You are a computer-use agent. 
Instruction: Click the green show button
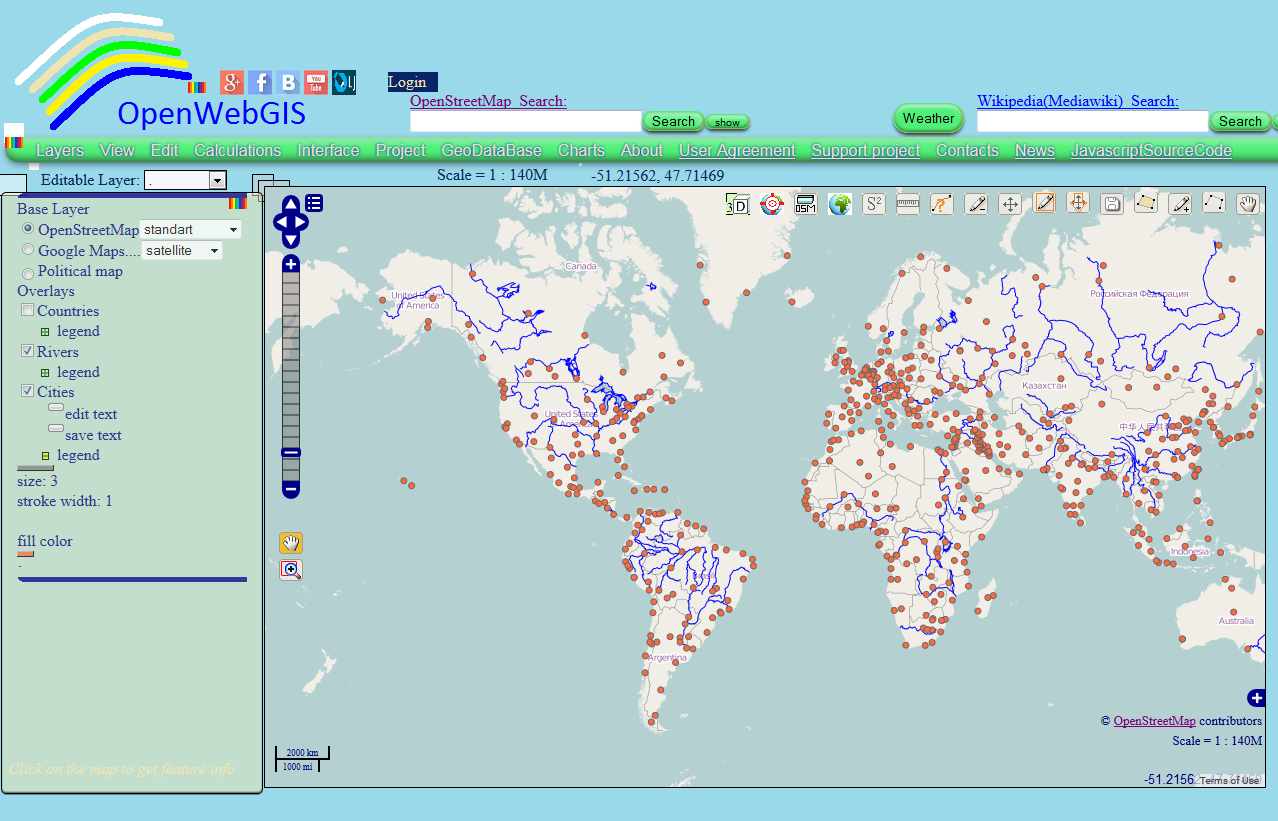point(727,122)
